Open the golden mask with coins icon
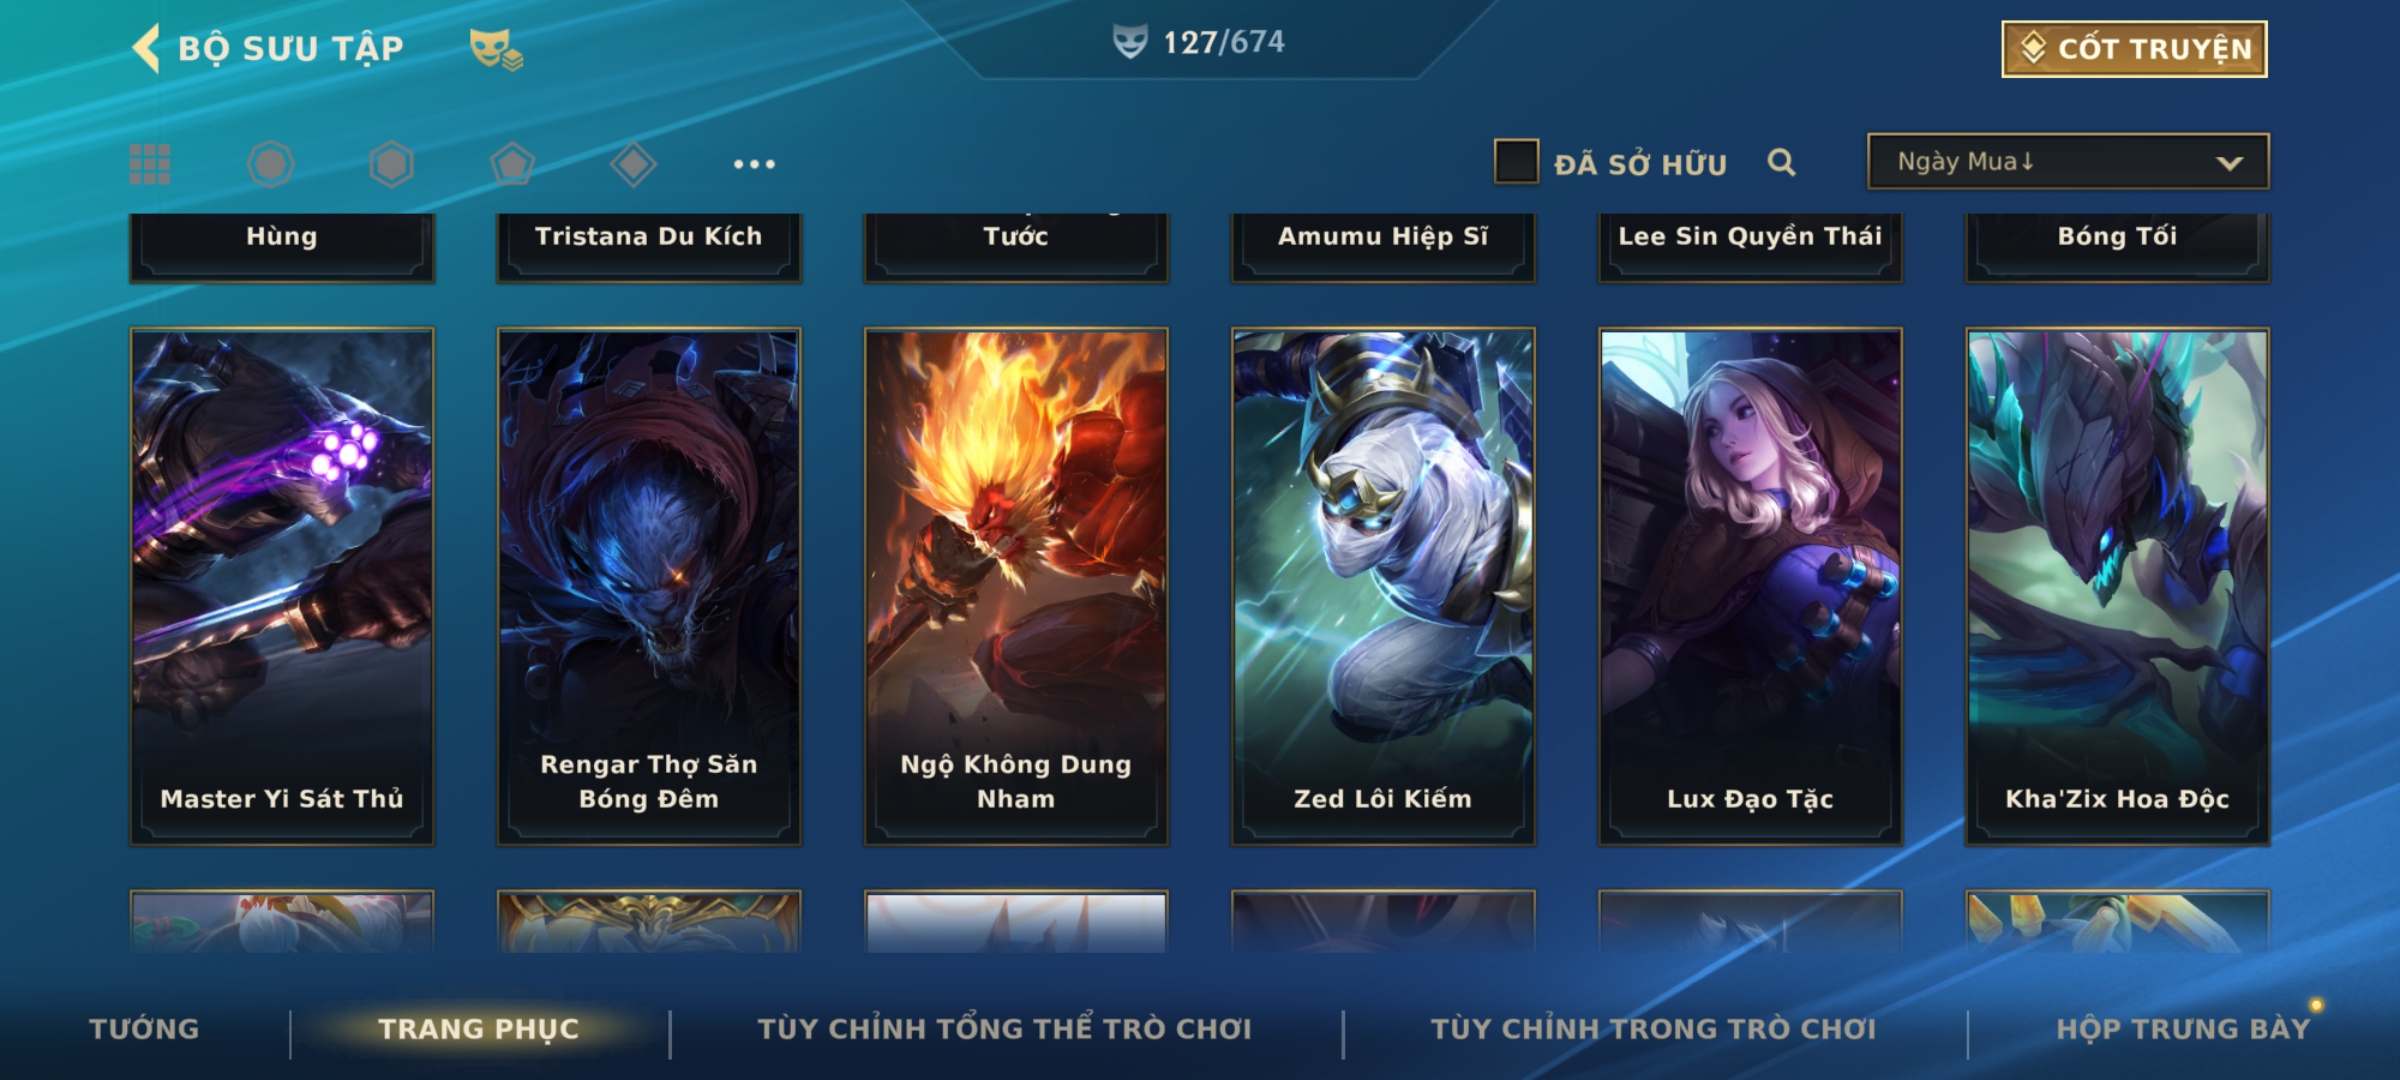The width and height of the screenshot is (2400, 1080). pos(496,49)
